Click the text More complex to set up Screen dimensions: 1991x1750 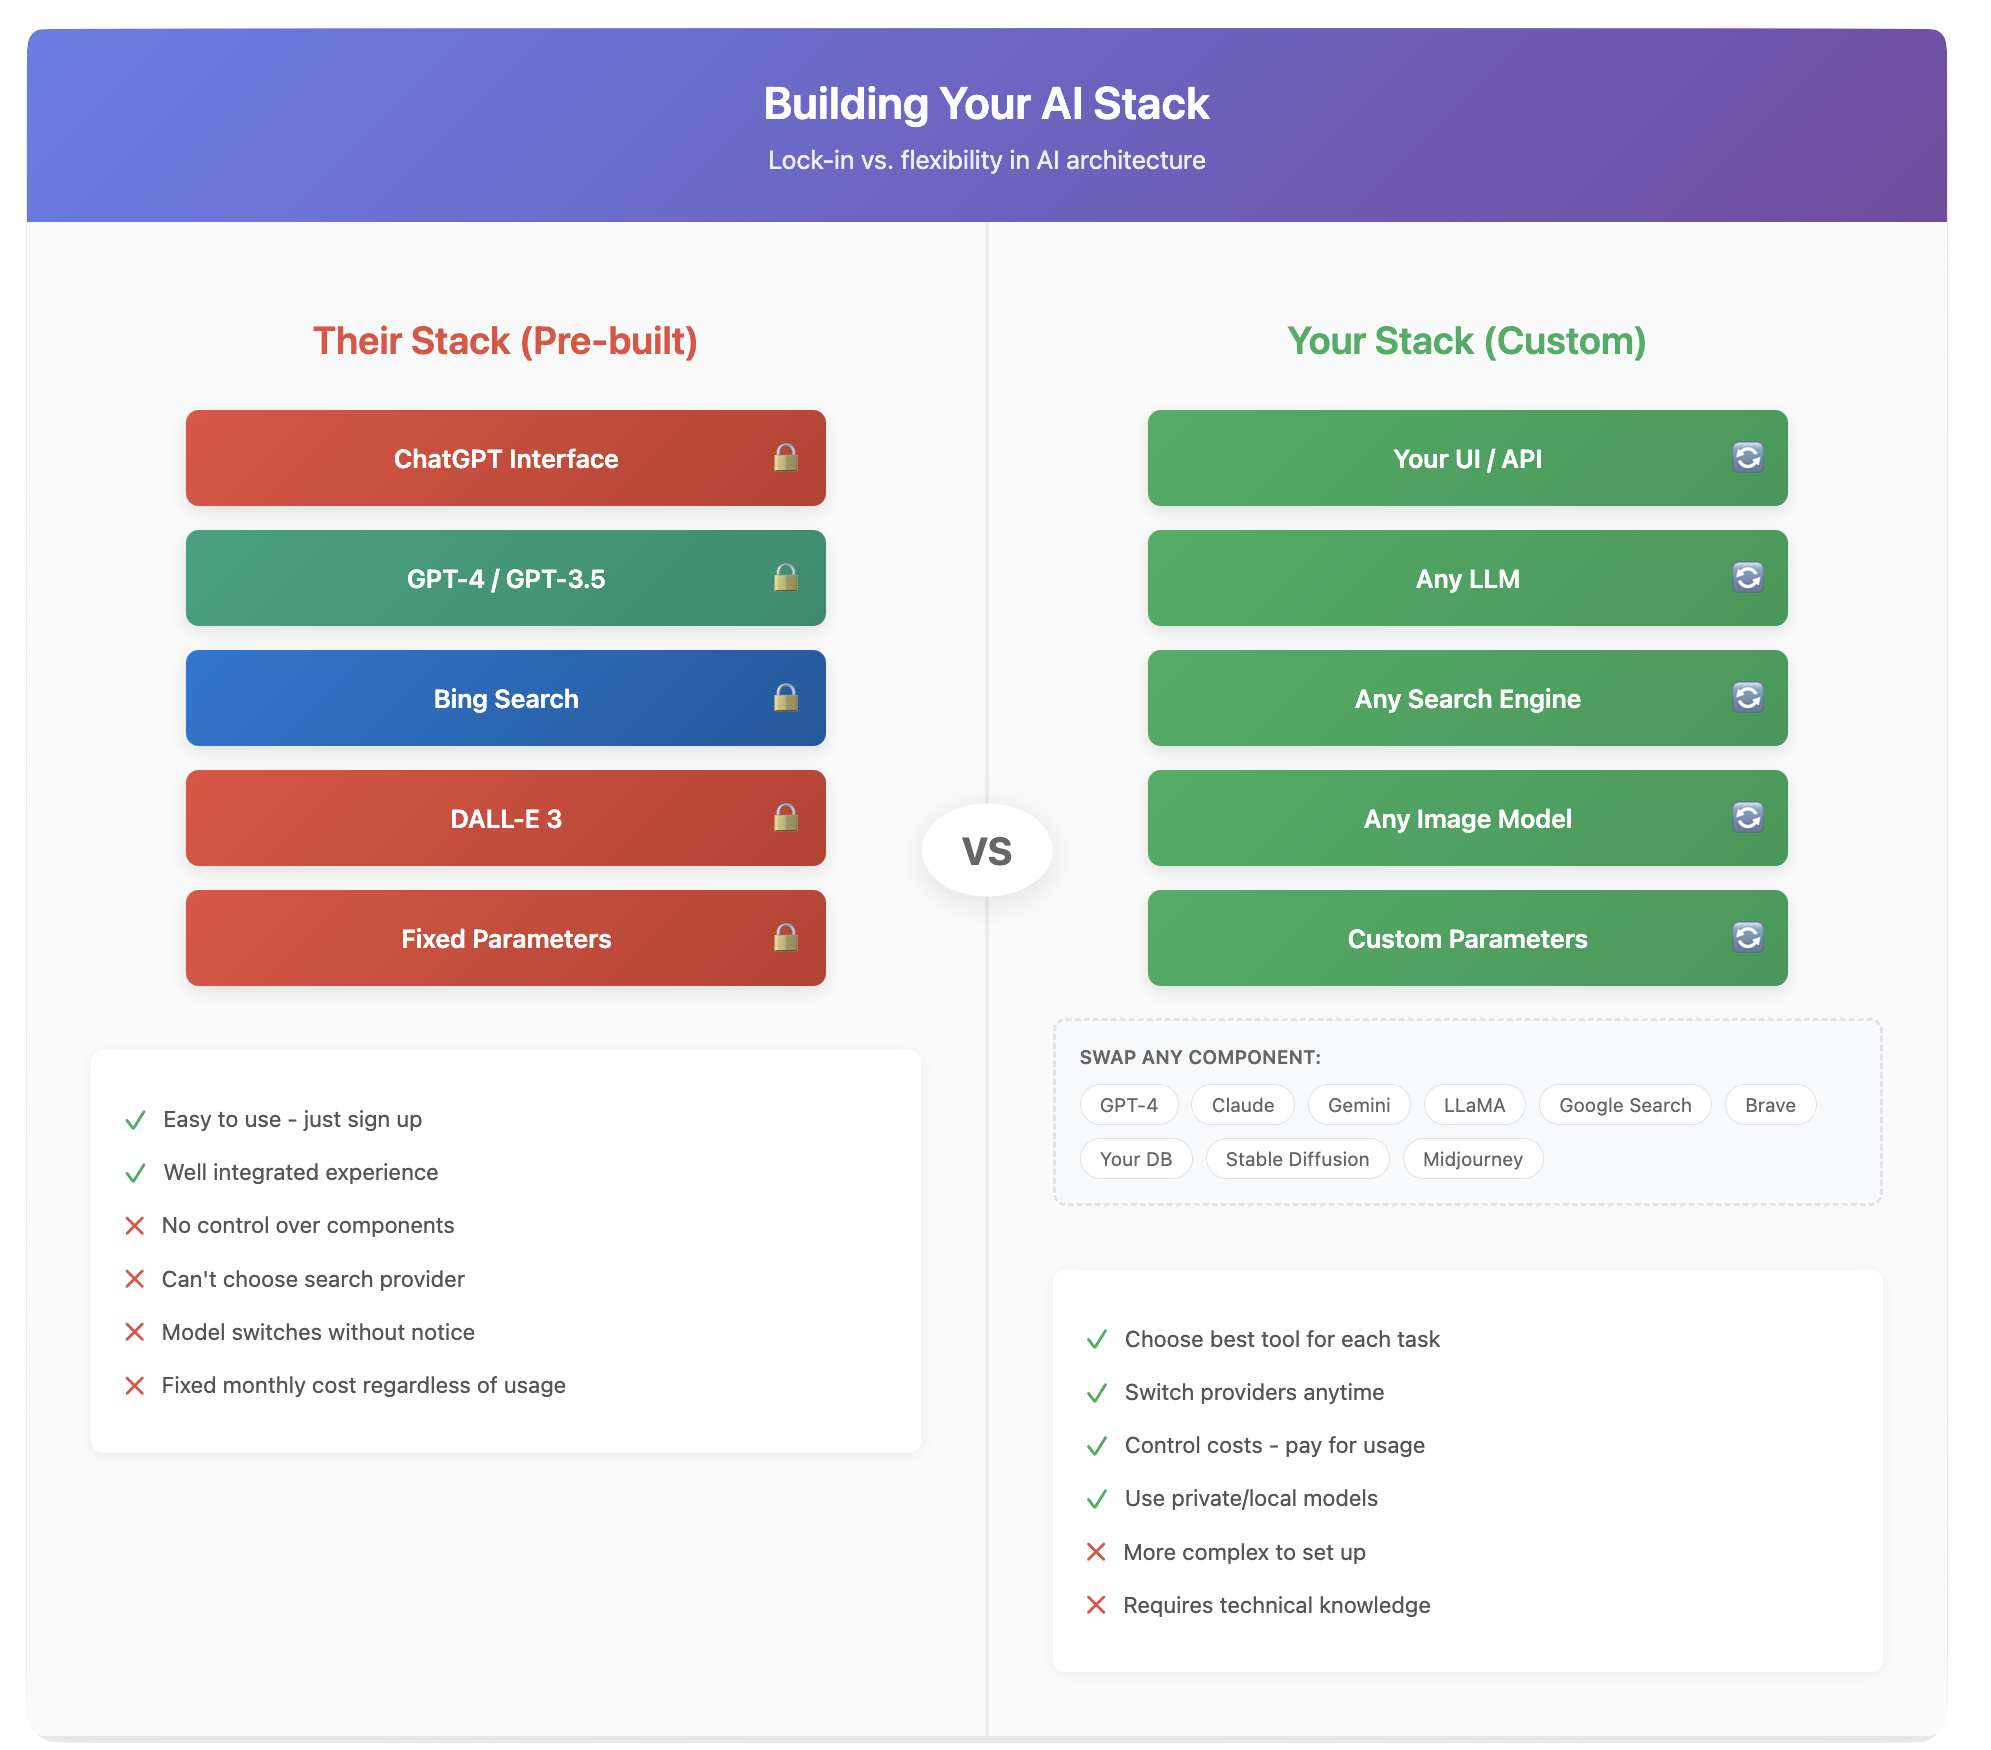[x=1245, y=1552]
